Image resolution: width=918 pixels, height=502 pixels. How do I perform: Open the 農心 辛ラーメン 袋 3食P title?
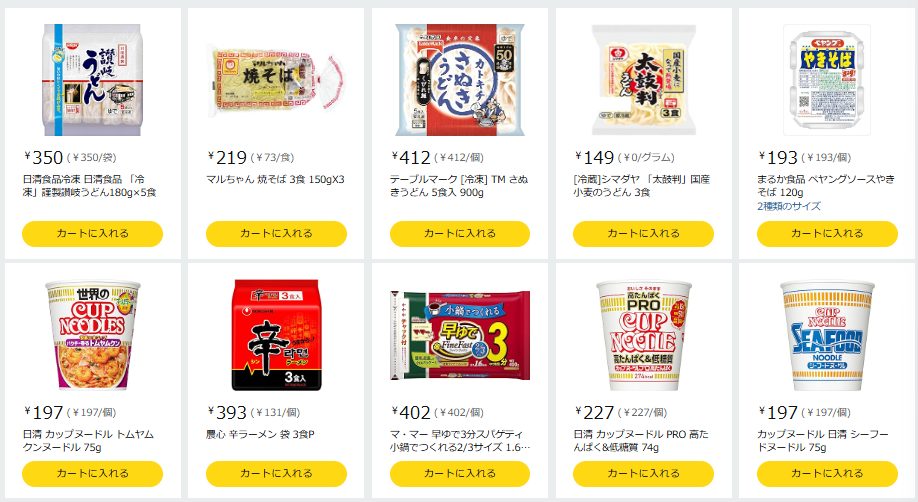261,434
